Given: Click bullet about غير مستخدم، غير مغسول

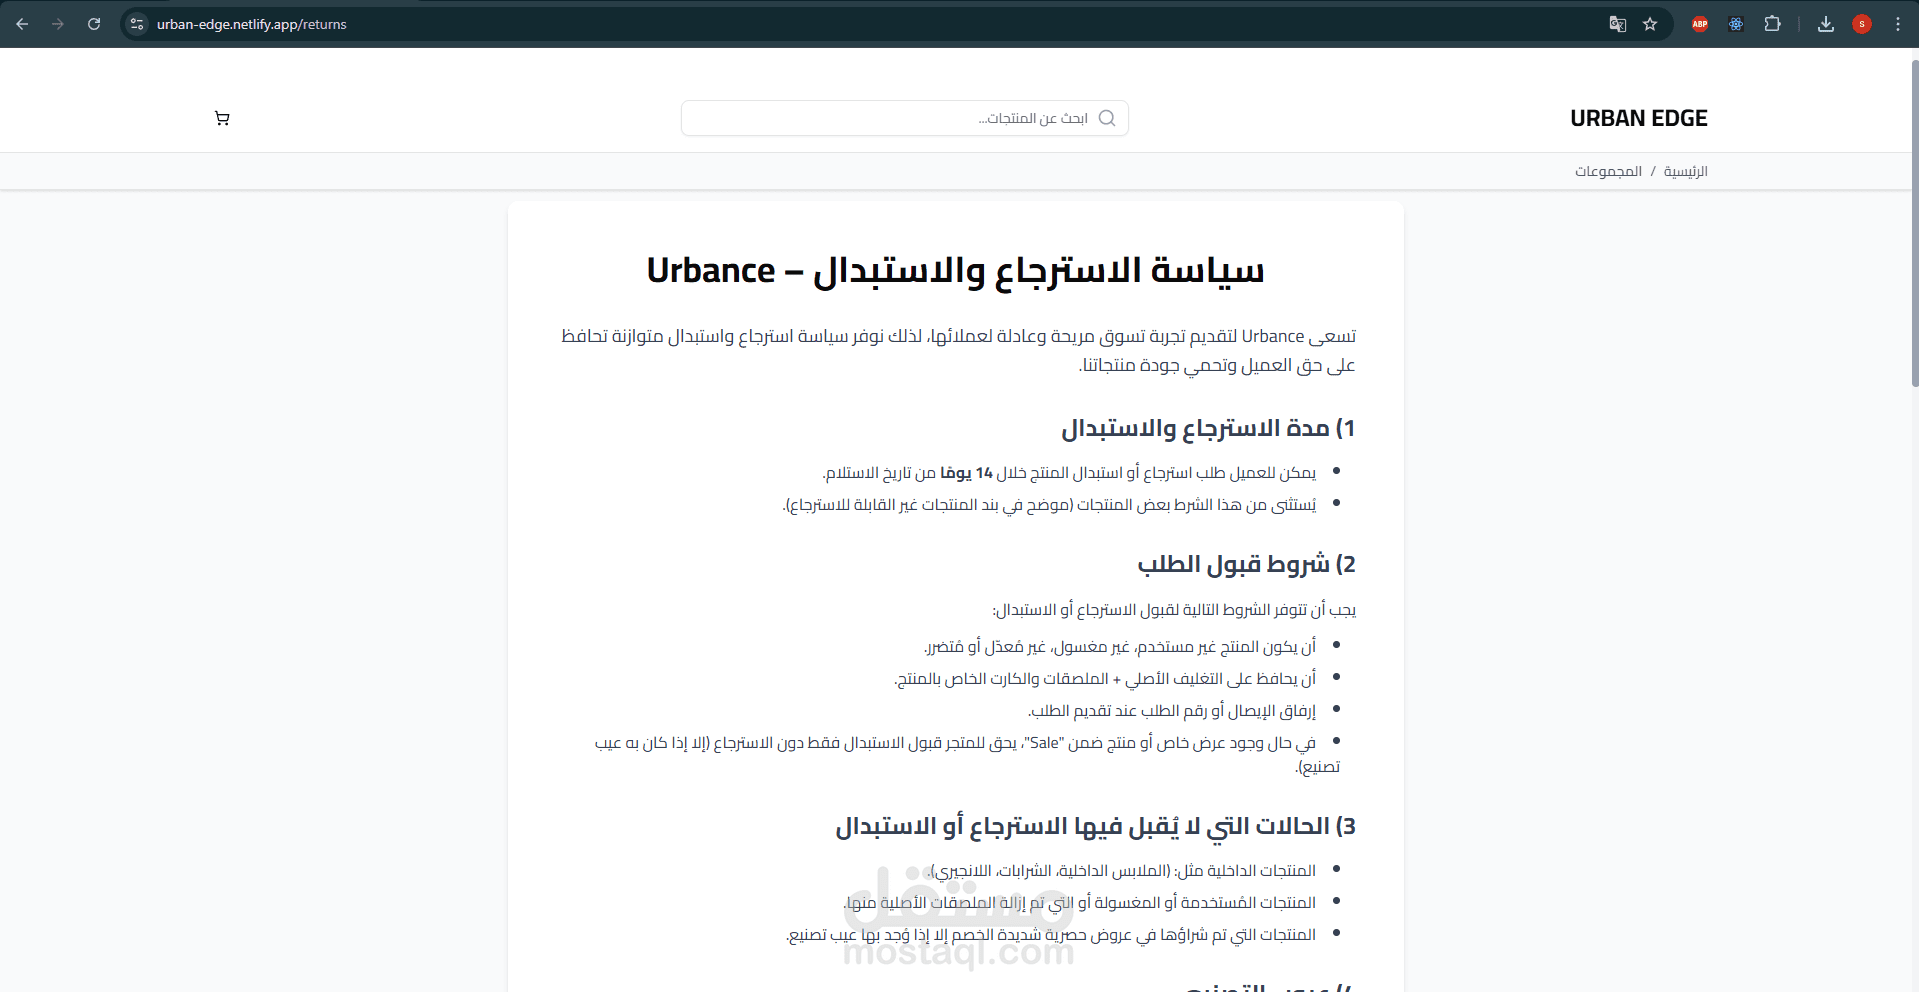Looking at the screenshot, I should [1120, 647].
